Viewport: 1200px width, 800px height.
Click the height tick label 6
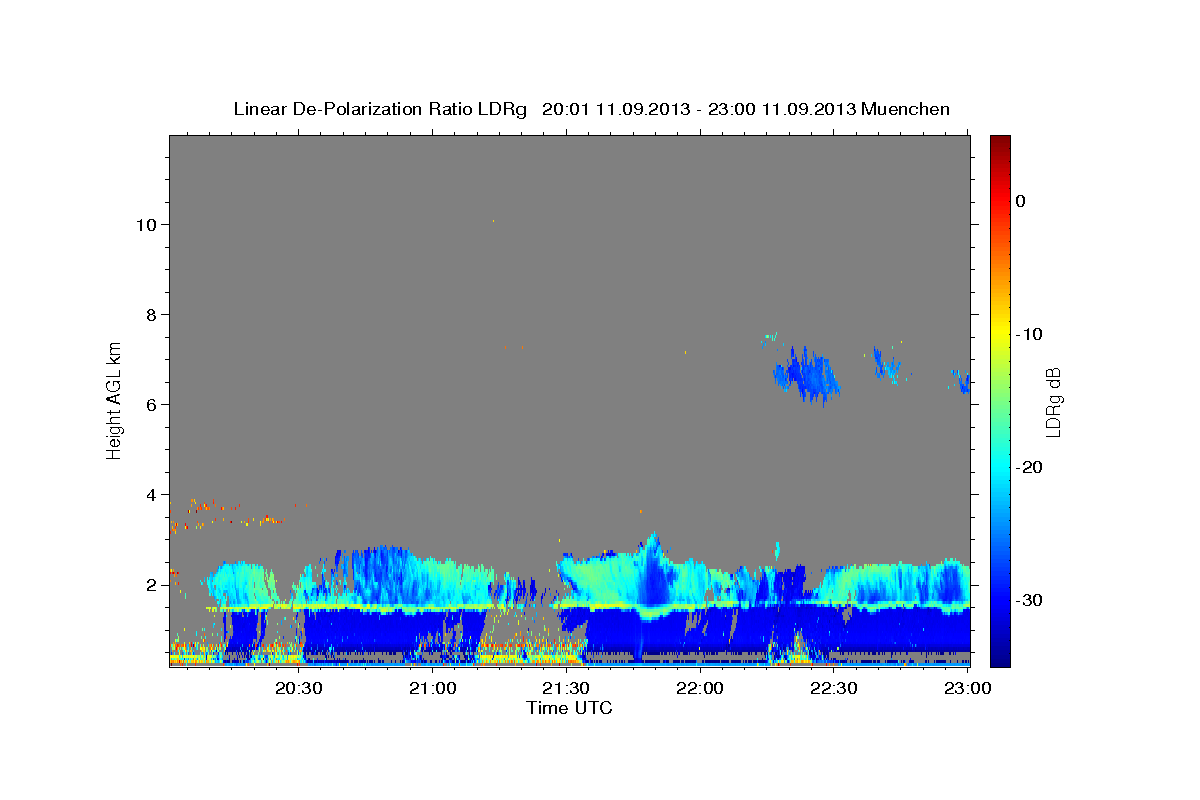pyautogui.click(x=150, y=404)
